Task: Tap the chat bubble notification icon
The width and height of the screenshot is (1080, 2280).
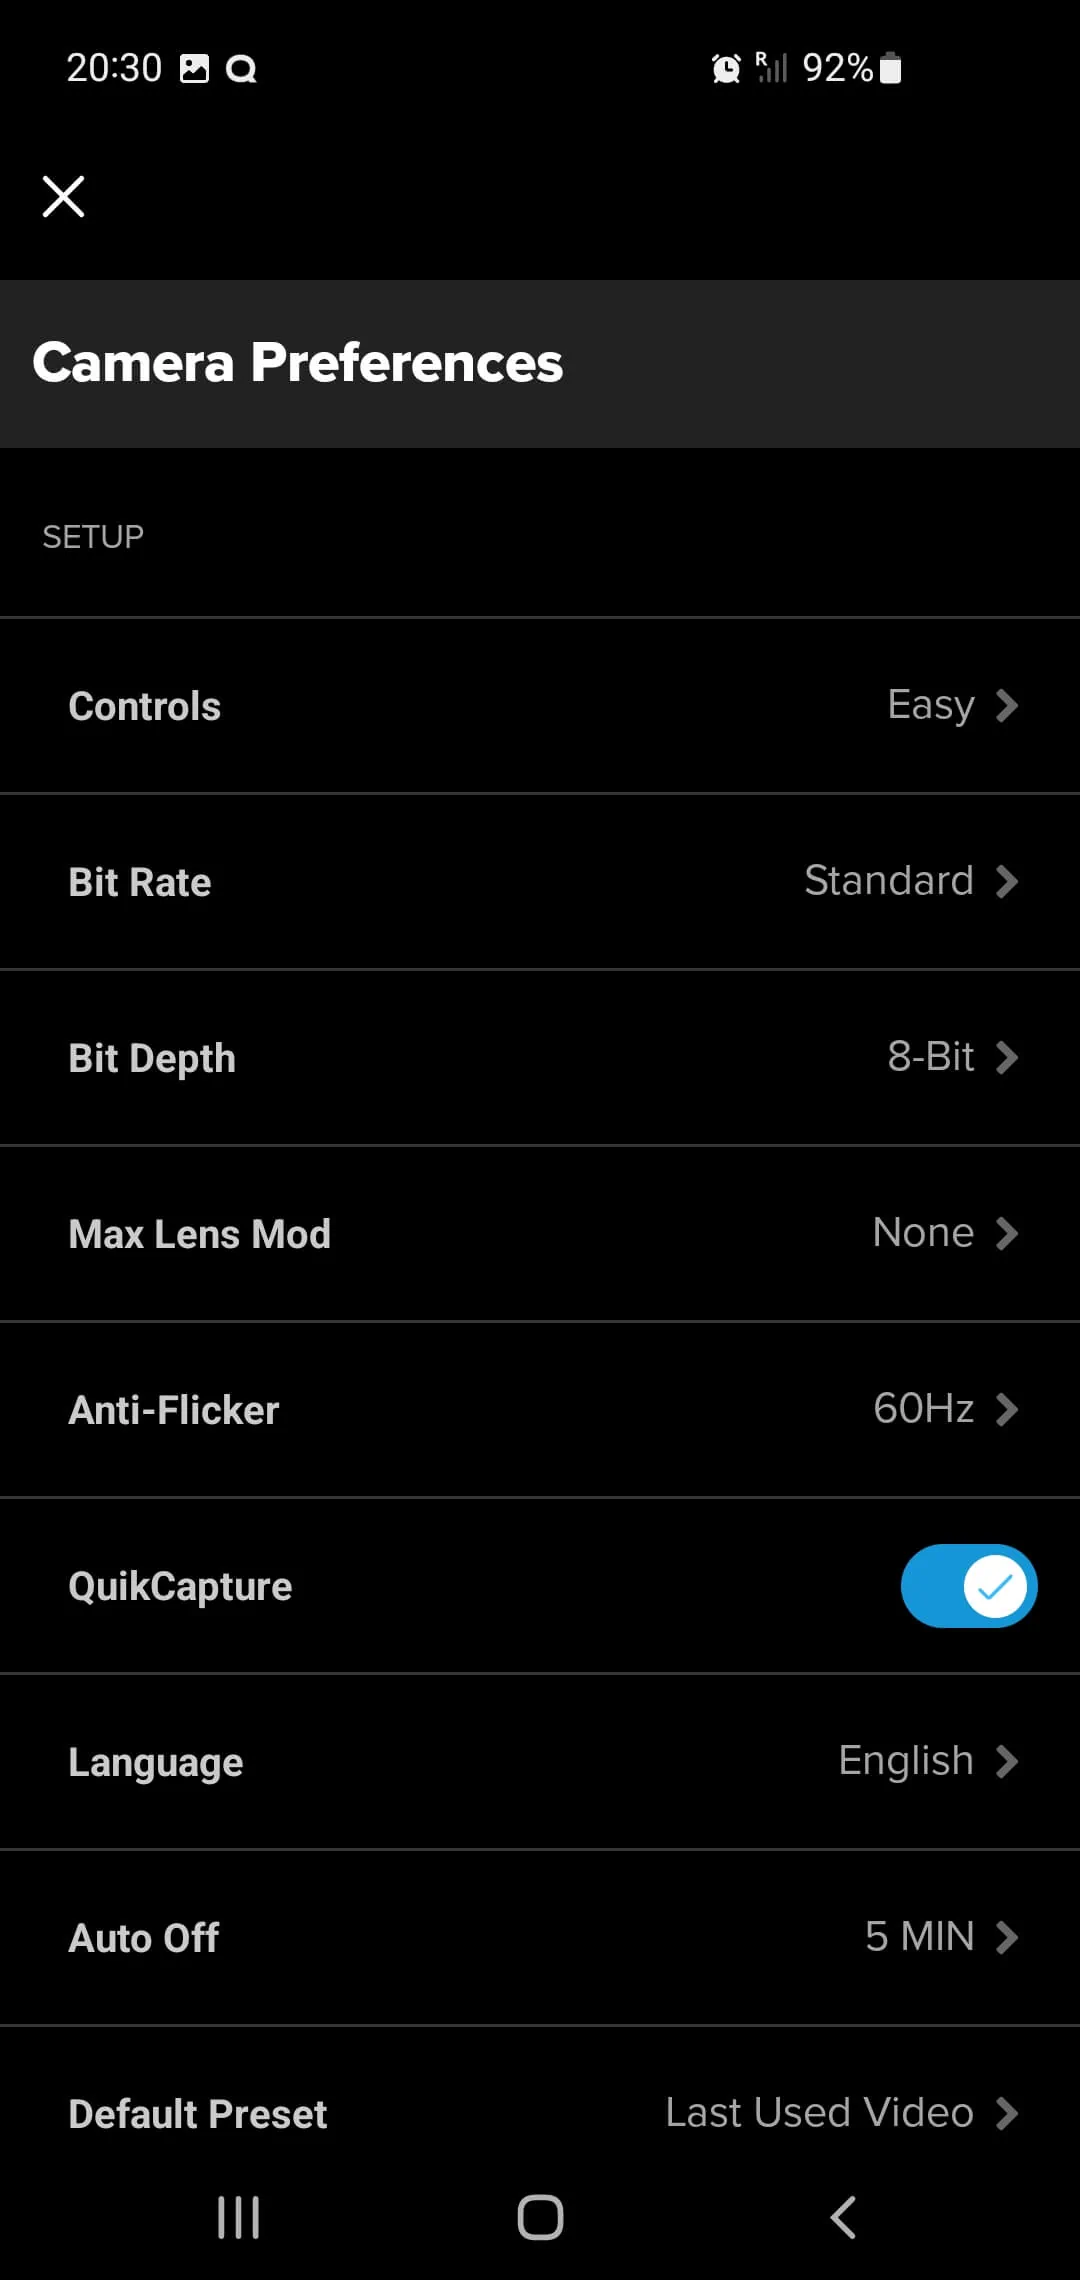Action: (x=241, y=68)
